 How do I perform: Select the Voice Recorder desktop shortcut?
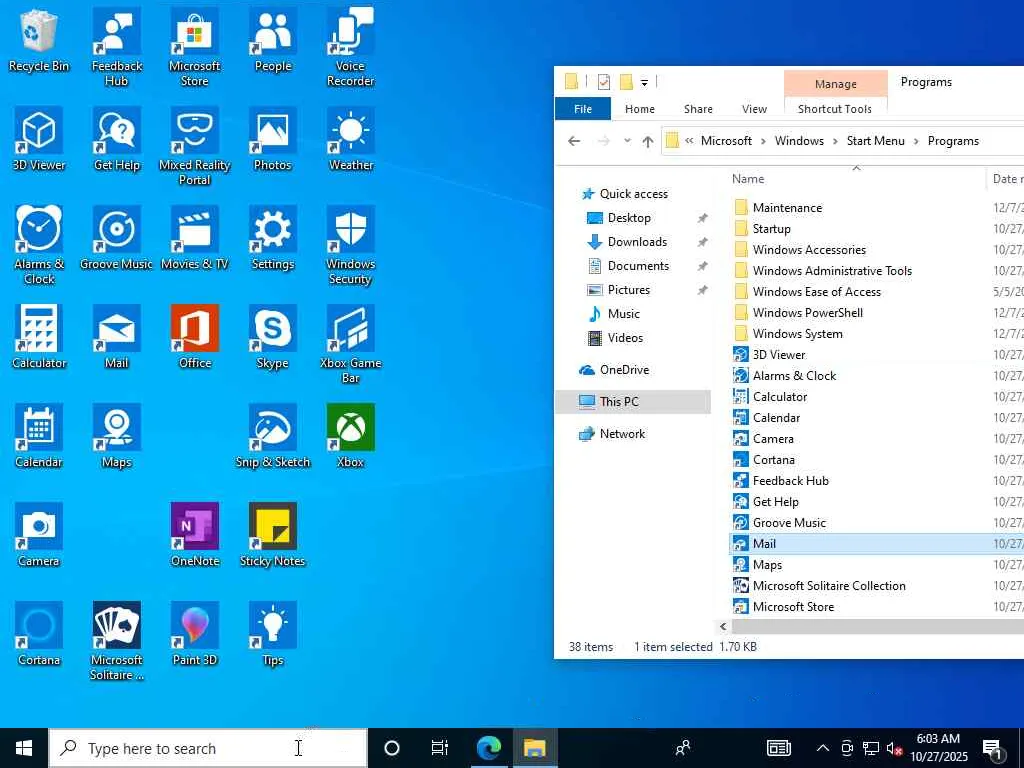click(x=351, y=47)
